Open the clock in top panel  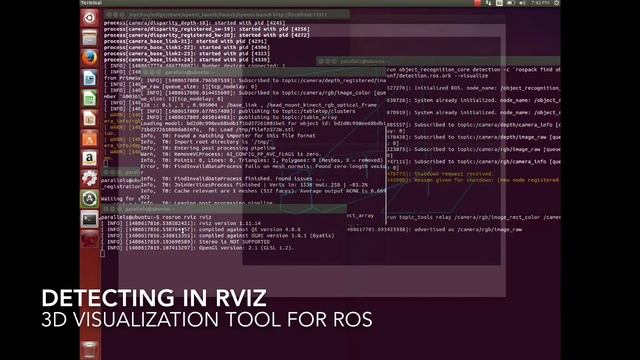click(x=540, y=3)
